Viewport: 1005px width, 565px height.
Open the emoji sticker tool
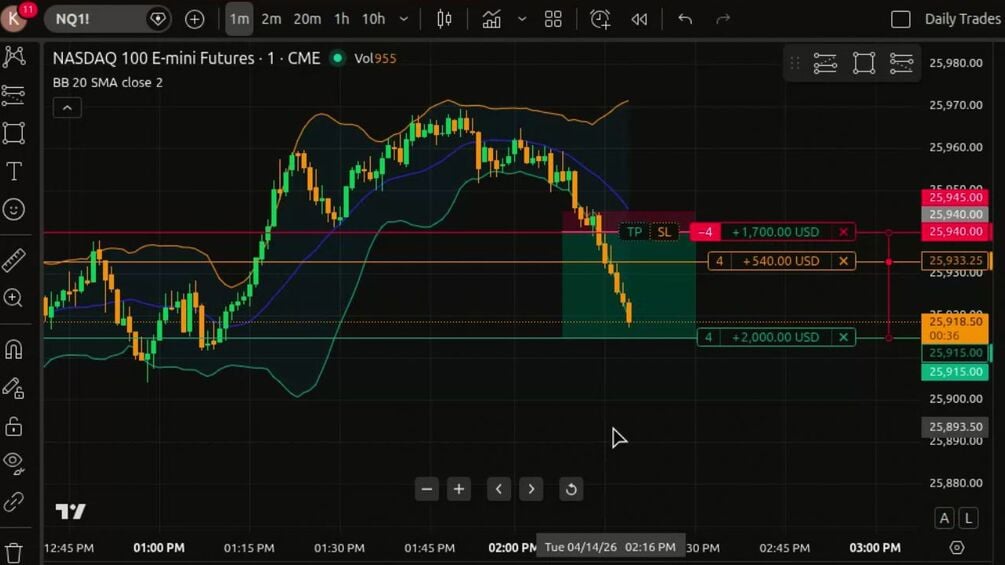(x=14, y=209)
